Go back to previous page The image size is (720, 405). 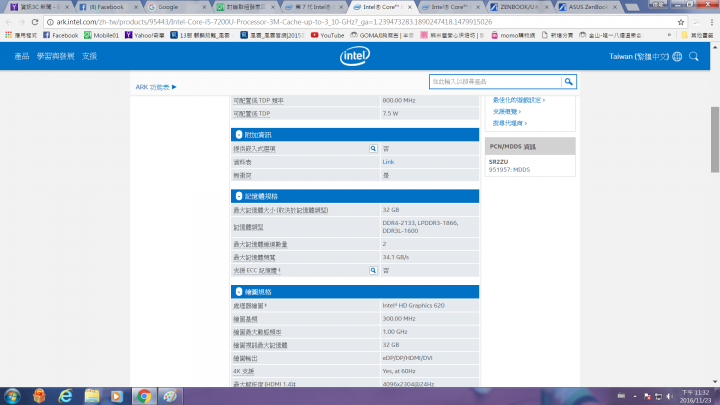9,22
